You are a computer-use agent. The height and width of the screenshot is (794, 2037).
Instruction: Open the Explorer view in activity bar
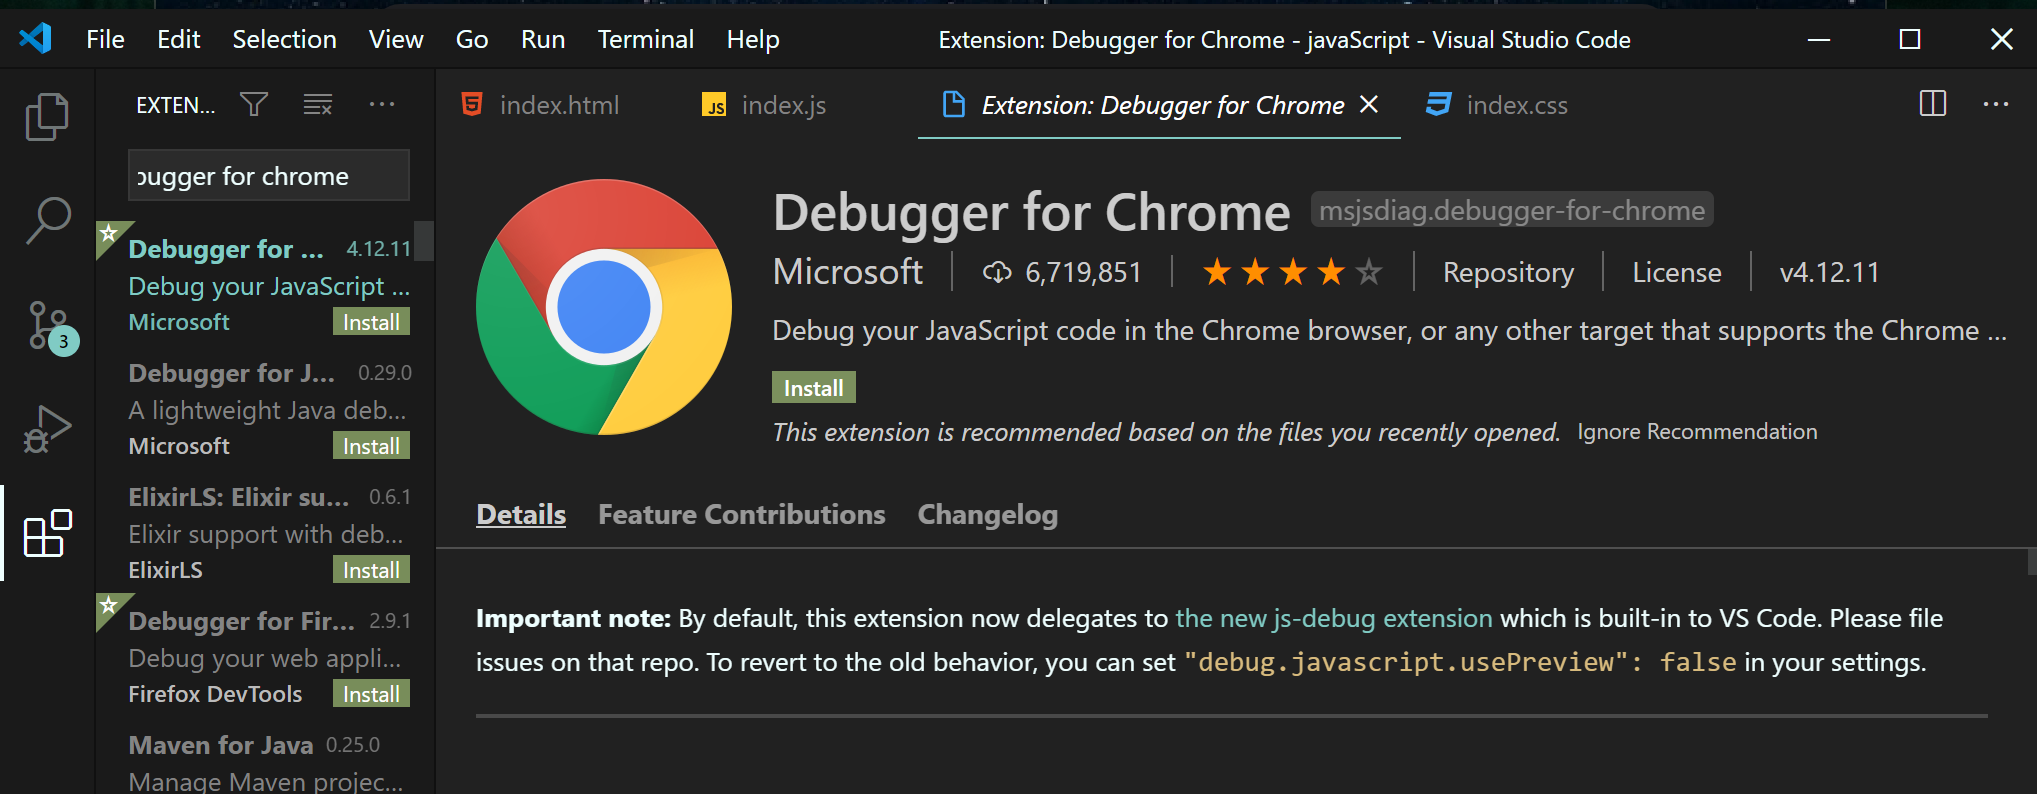pyautogui.click(x=47, y=116)
